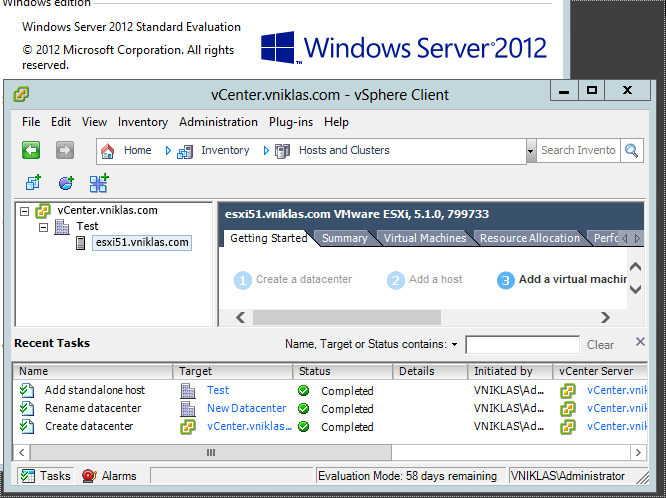The height and width of the screenshot is (498, 666).
Task: Show next tabs with right tab arrow
Action: click(x=637, y=238)
